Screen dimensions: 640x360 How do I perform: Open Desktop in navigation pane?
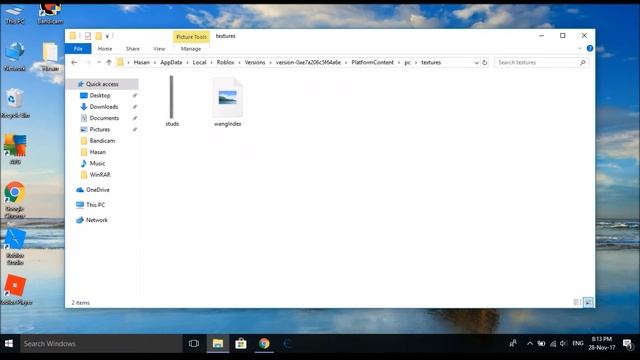coord(100,96)
